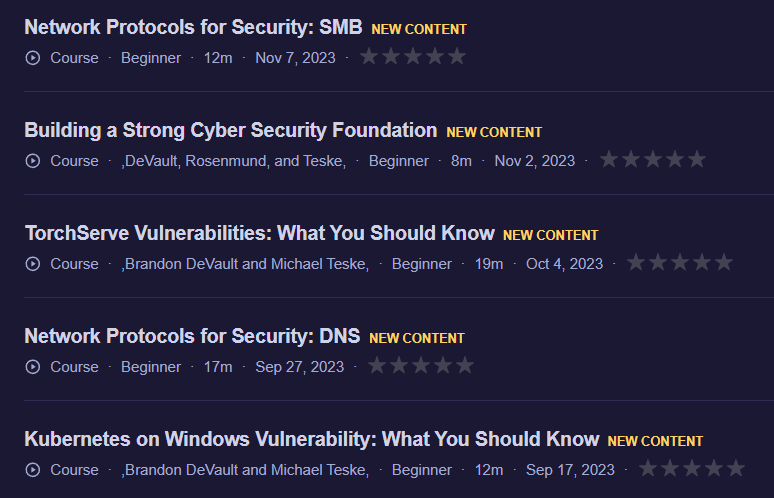Open Building a Strong Cyber Security Foundation
The width and height of the screenshot is (774, 498).
pyautogui.click(x=231, y=130)
